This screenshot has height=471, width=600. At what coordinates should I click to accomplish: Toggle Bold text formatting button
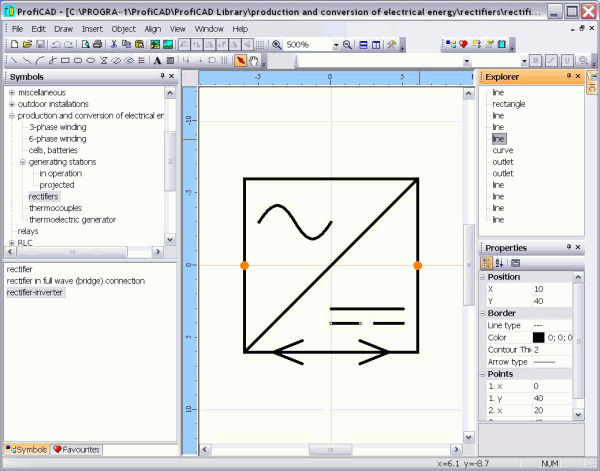click(536, 60)
